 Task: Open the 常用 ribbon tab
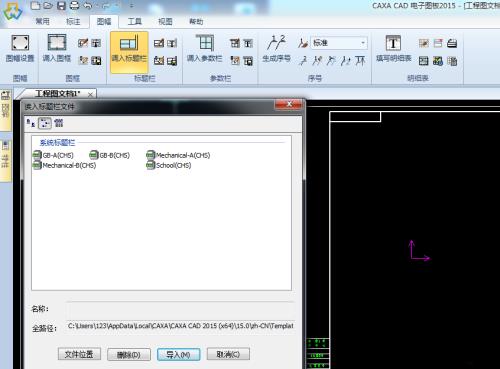pyautogui.click(x=42, y=22)
